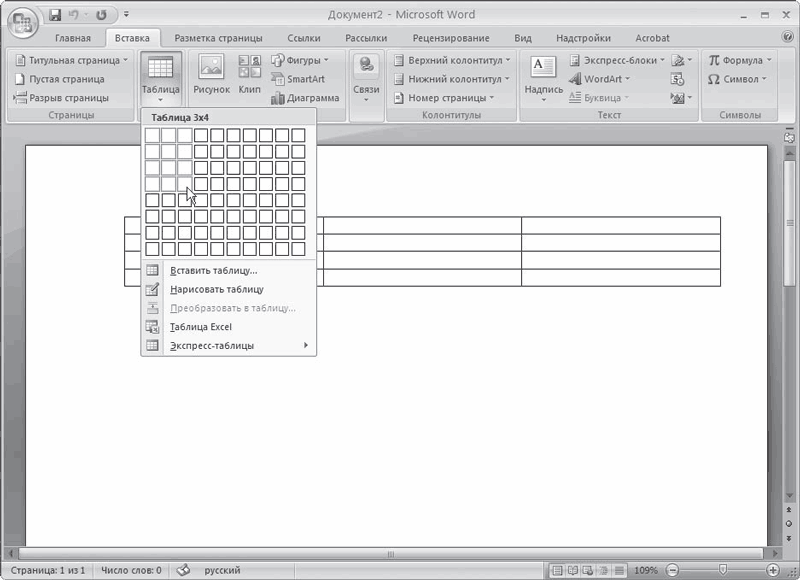Open Рецензирование tab
The image size is (800, 580).
451,38
